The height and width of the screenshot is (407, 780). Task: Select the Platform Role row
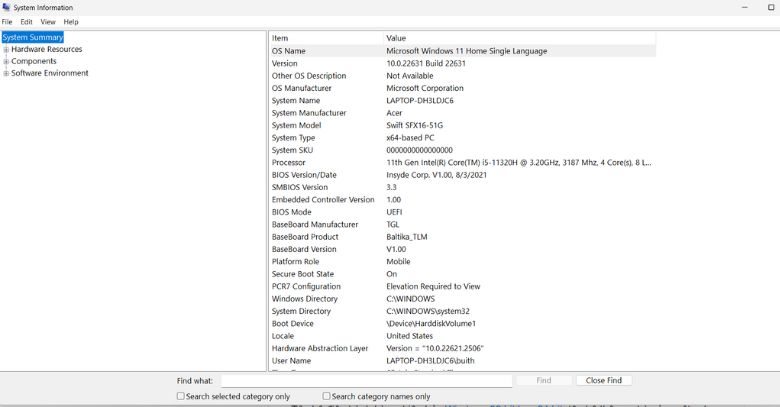click(463, 262)
